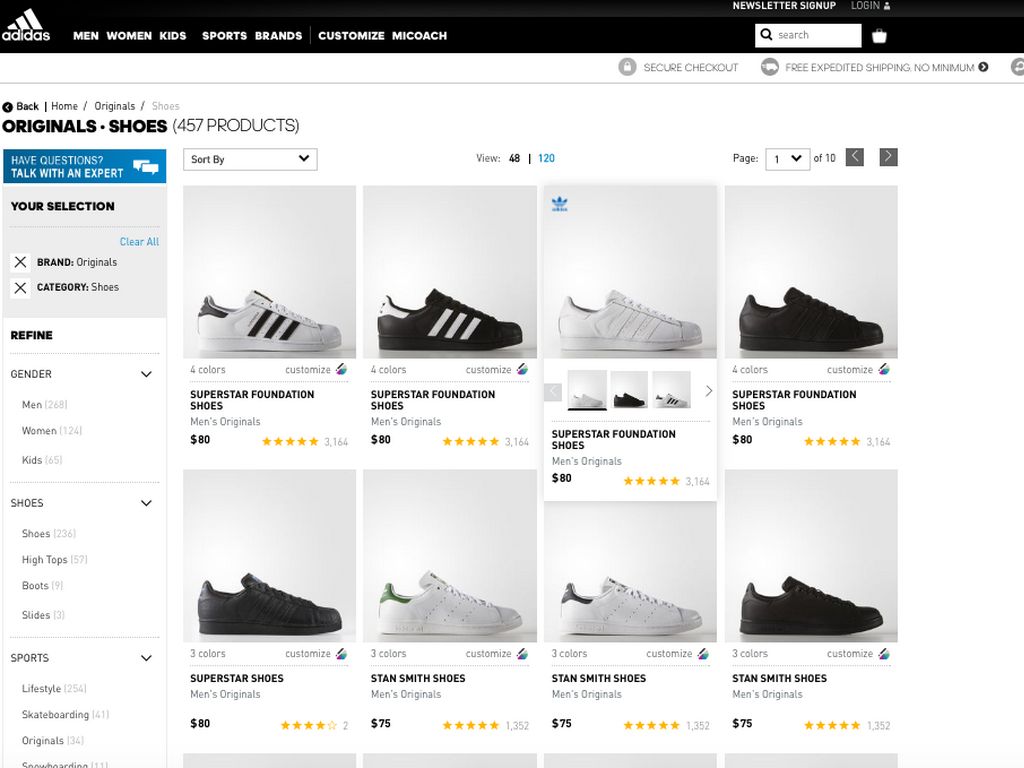Remove the BRAND: Originals filter
The height and width of the screenshot is (768, 1024).
tap(20, 262)
